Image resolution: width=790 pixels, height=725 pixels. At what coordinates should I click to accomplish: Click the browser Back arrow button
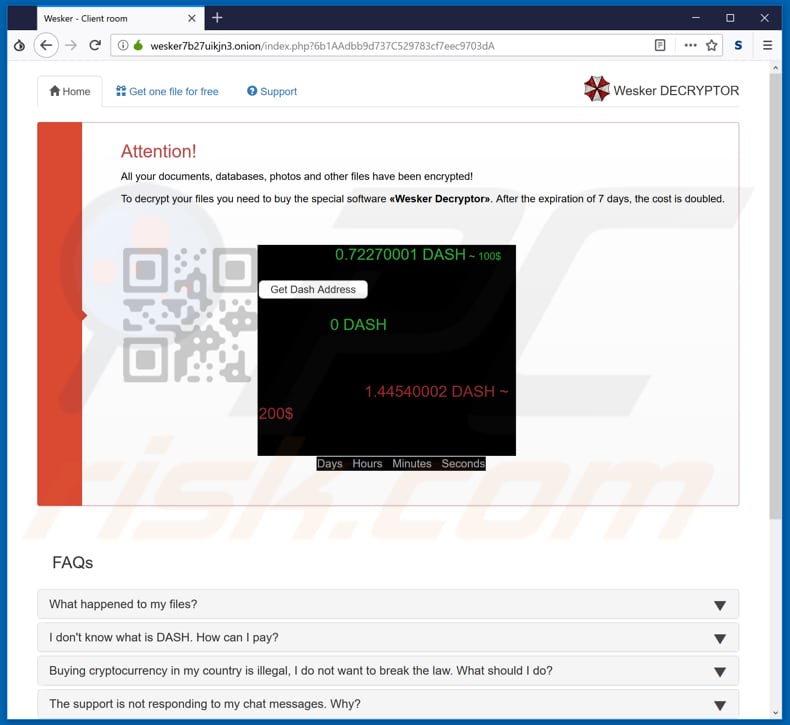pyautogui.click(x=46, y=45)
